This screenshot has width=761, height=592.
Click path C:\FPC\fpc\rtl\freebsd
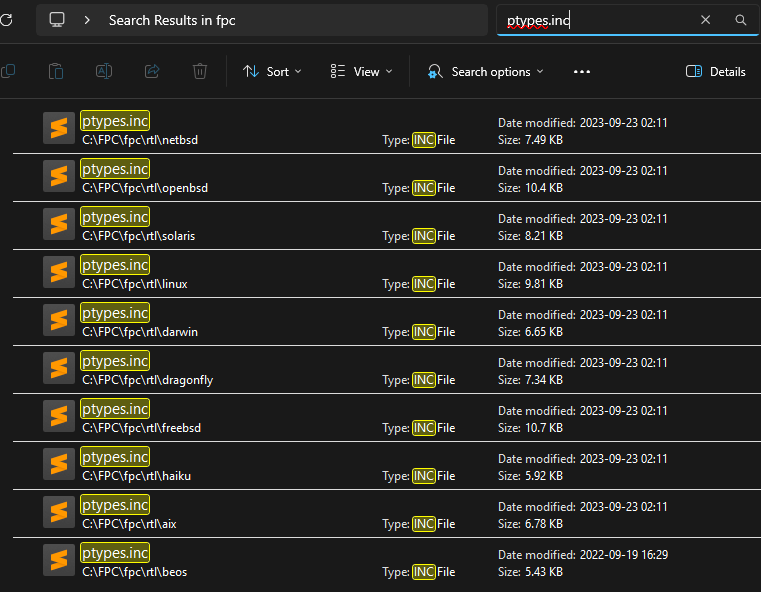[142, 428]
